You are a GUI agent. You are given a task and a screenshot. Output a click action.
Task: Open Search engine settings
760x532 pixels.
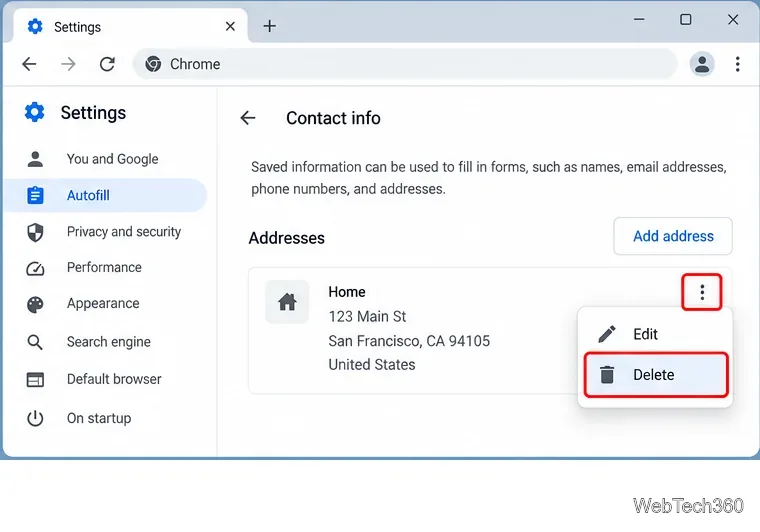pyautogui.click(x=105, y=342)
